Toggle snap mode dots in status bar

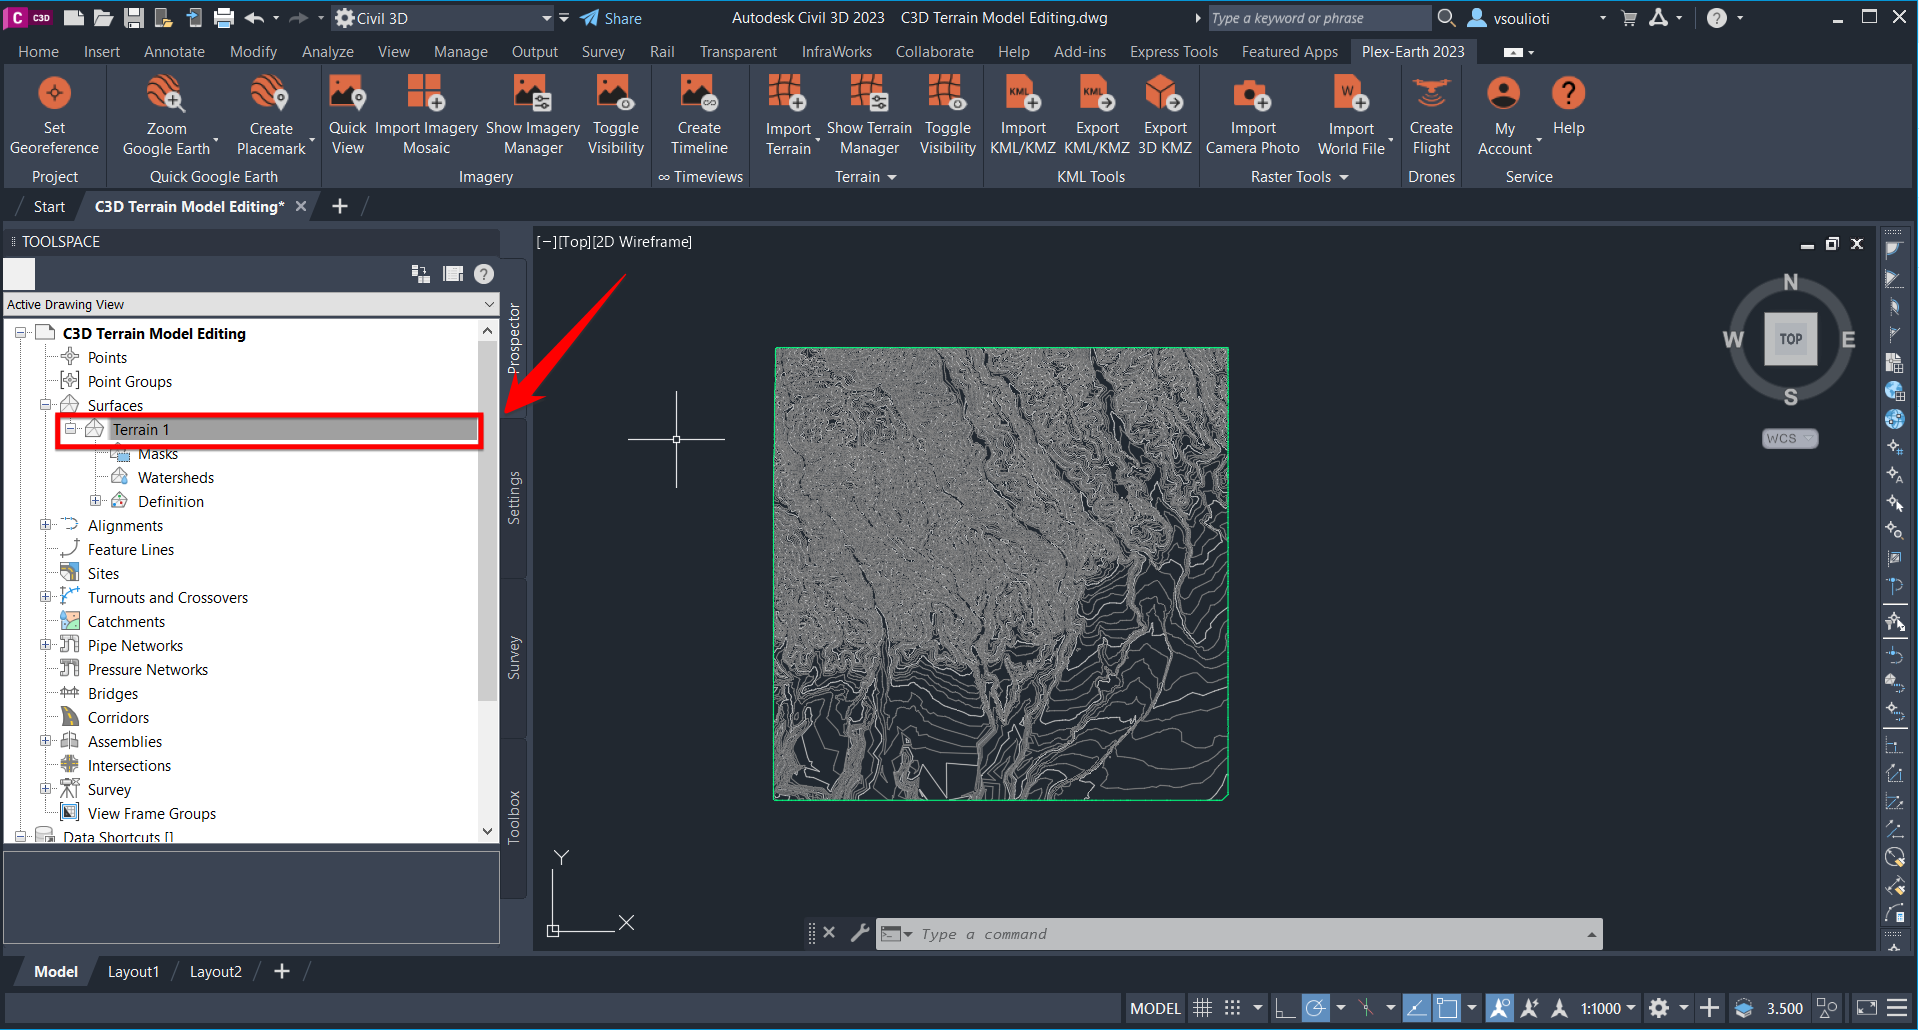pos(1233,1008)
